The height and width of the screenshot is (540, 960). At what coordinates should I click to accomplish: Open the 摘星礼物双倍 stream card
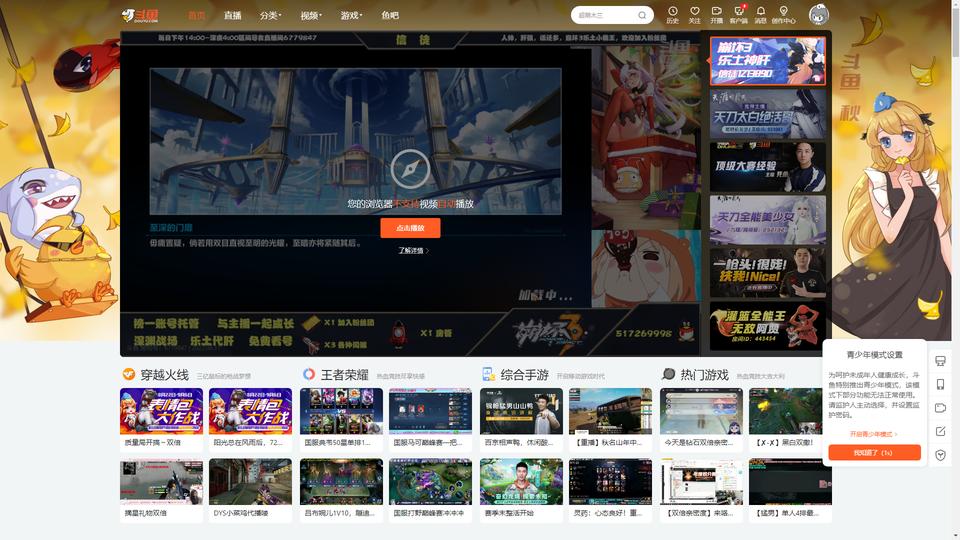pos(161,490)
